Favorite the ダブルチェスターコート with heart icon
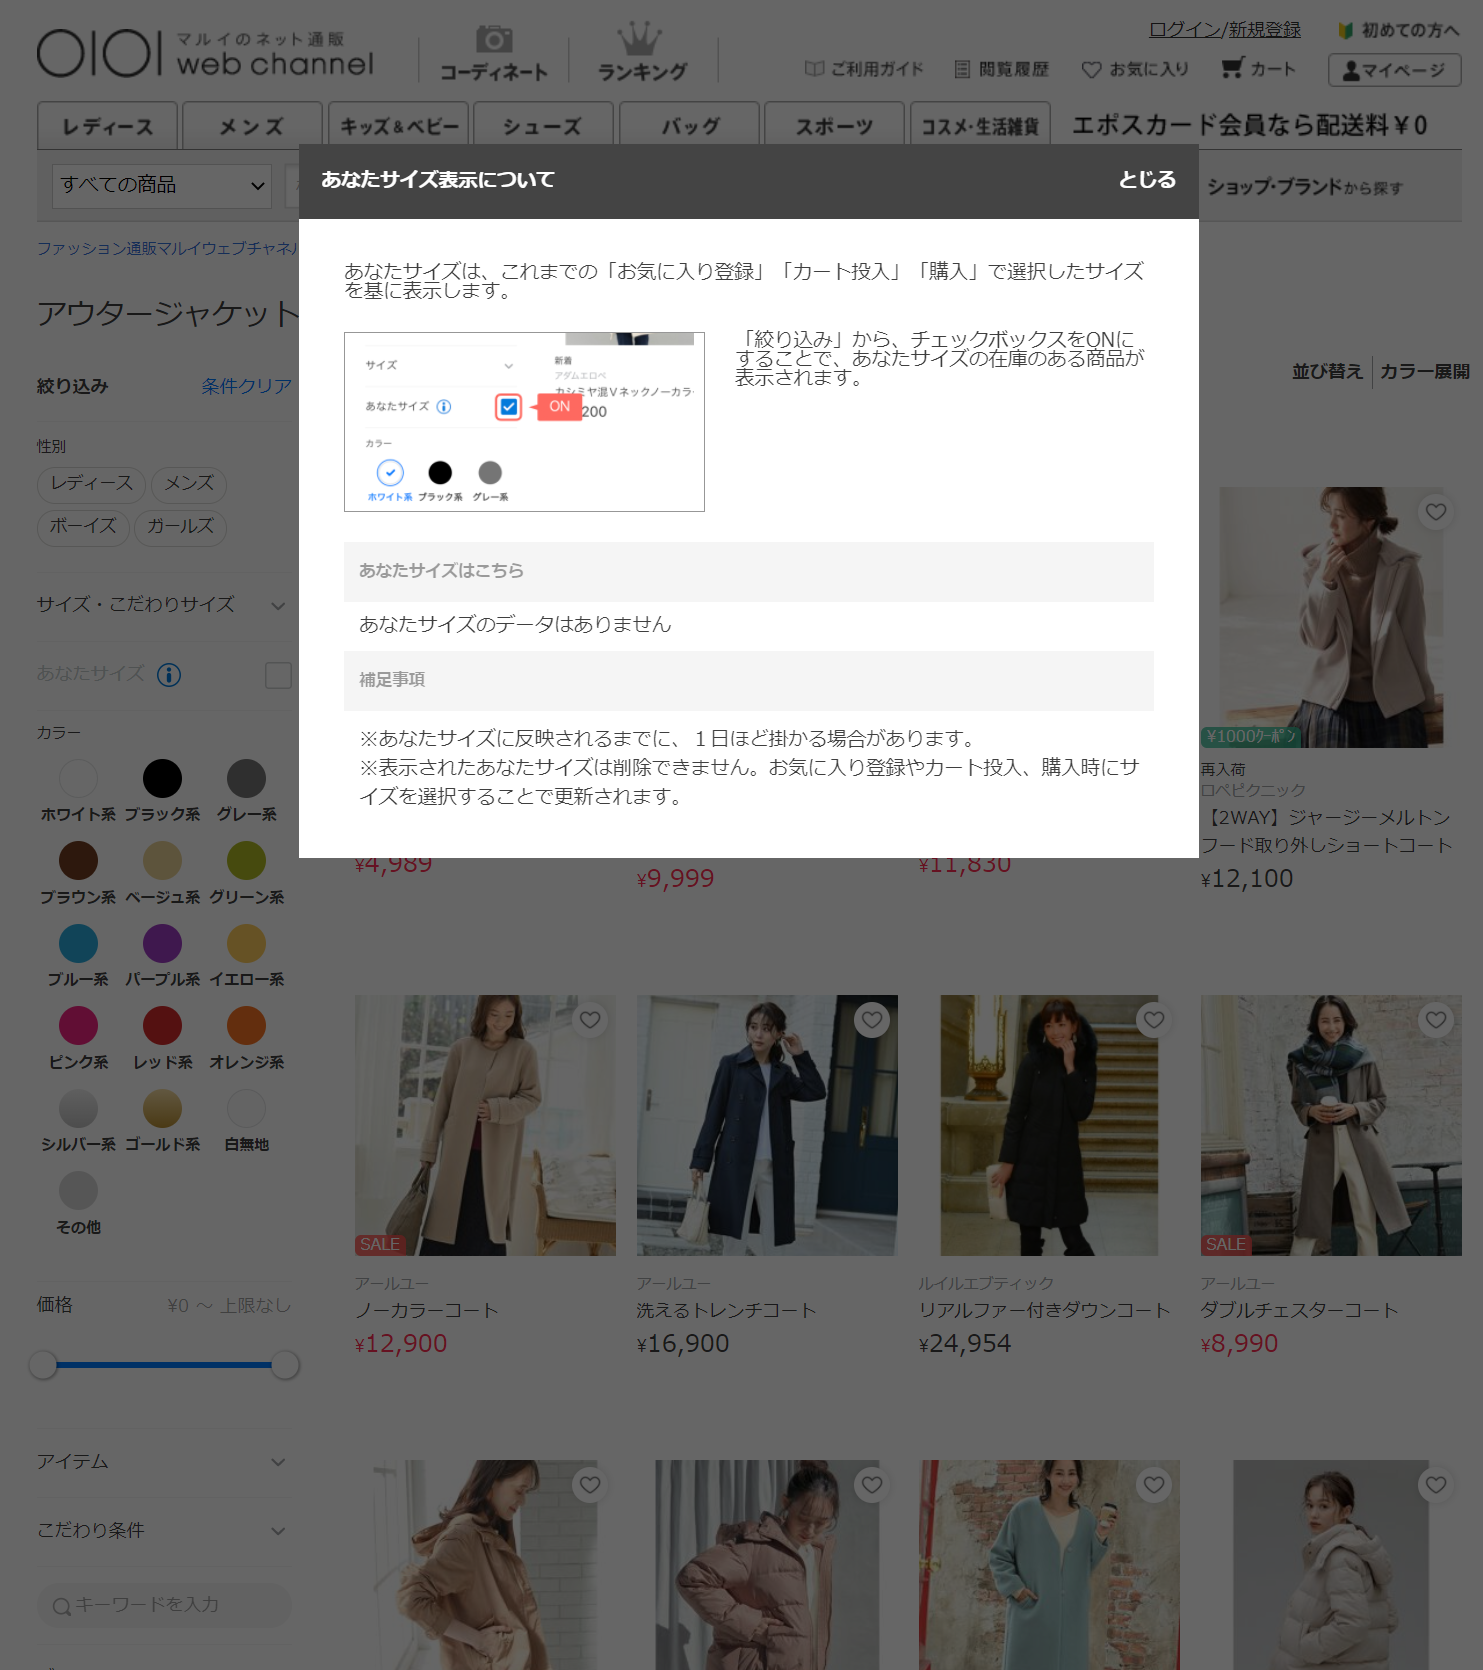The width and height of the screenshot is (1483, 1670). click(1436, 1020)
